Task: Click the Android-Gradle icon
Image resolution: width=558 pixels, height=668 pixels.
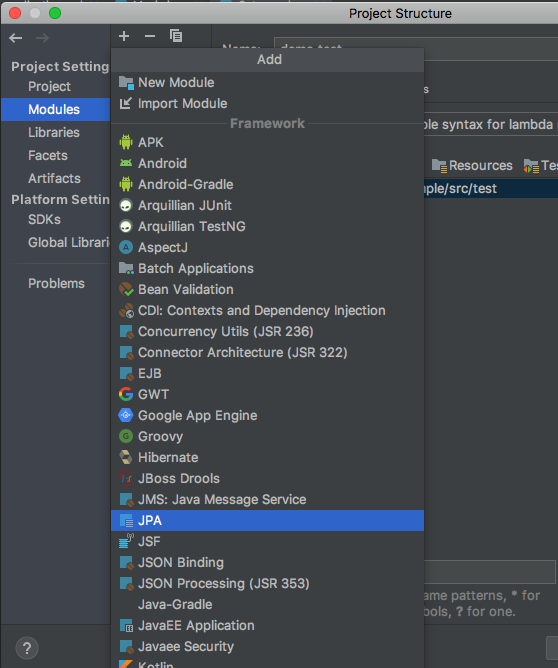Action: point(126,184)
